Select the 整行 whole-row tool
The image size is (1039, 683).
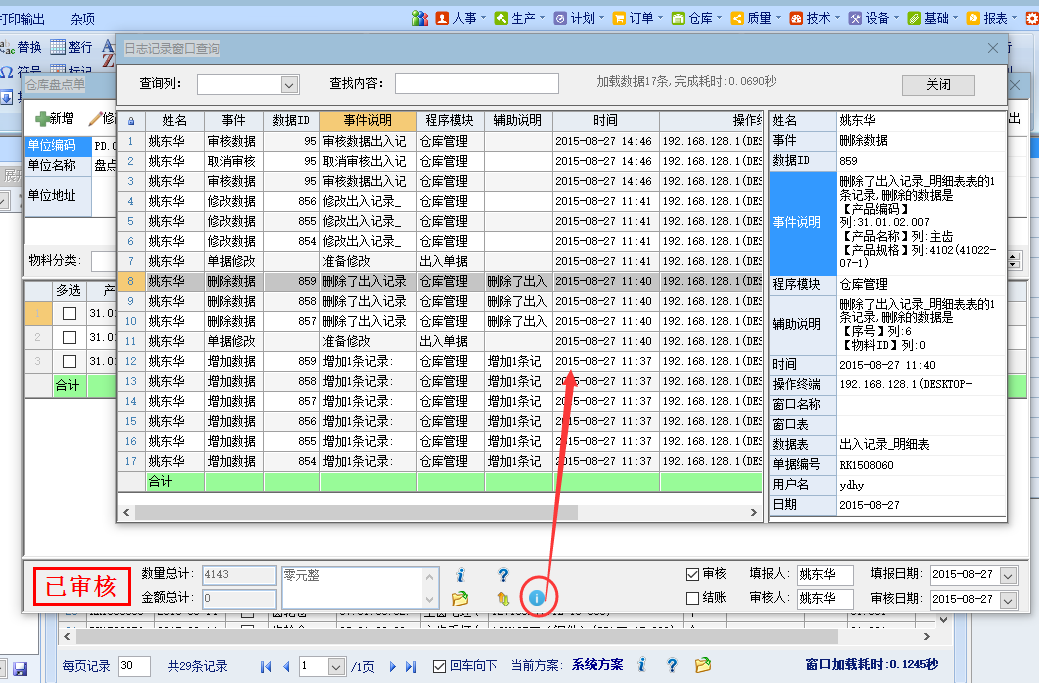click(x=72, y=47)
